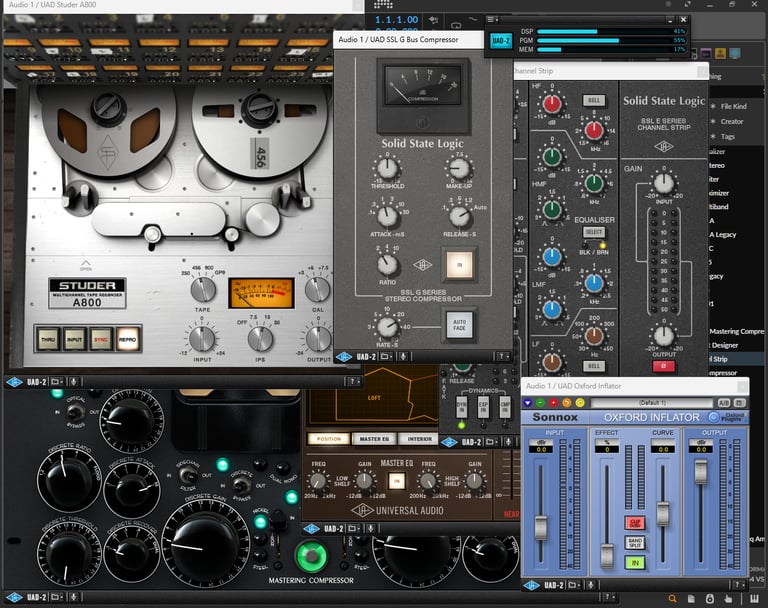
Task: Click the microphone icon in Oxford Inflator toolbar
Action: [591, 585]
